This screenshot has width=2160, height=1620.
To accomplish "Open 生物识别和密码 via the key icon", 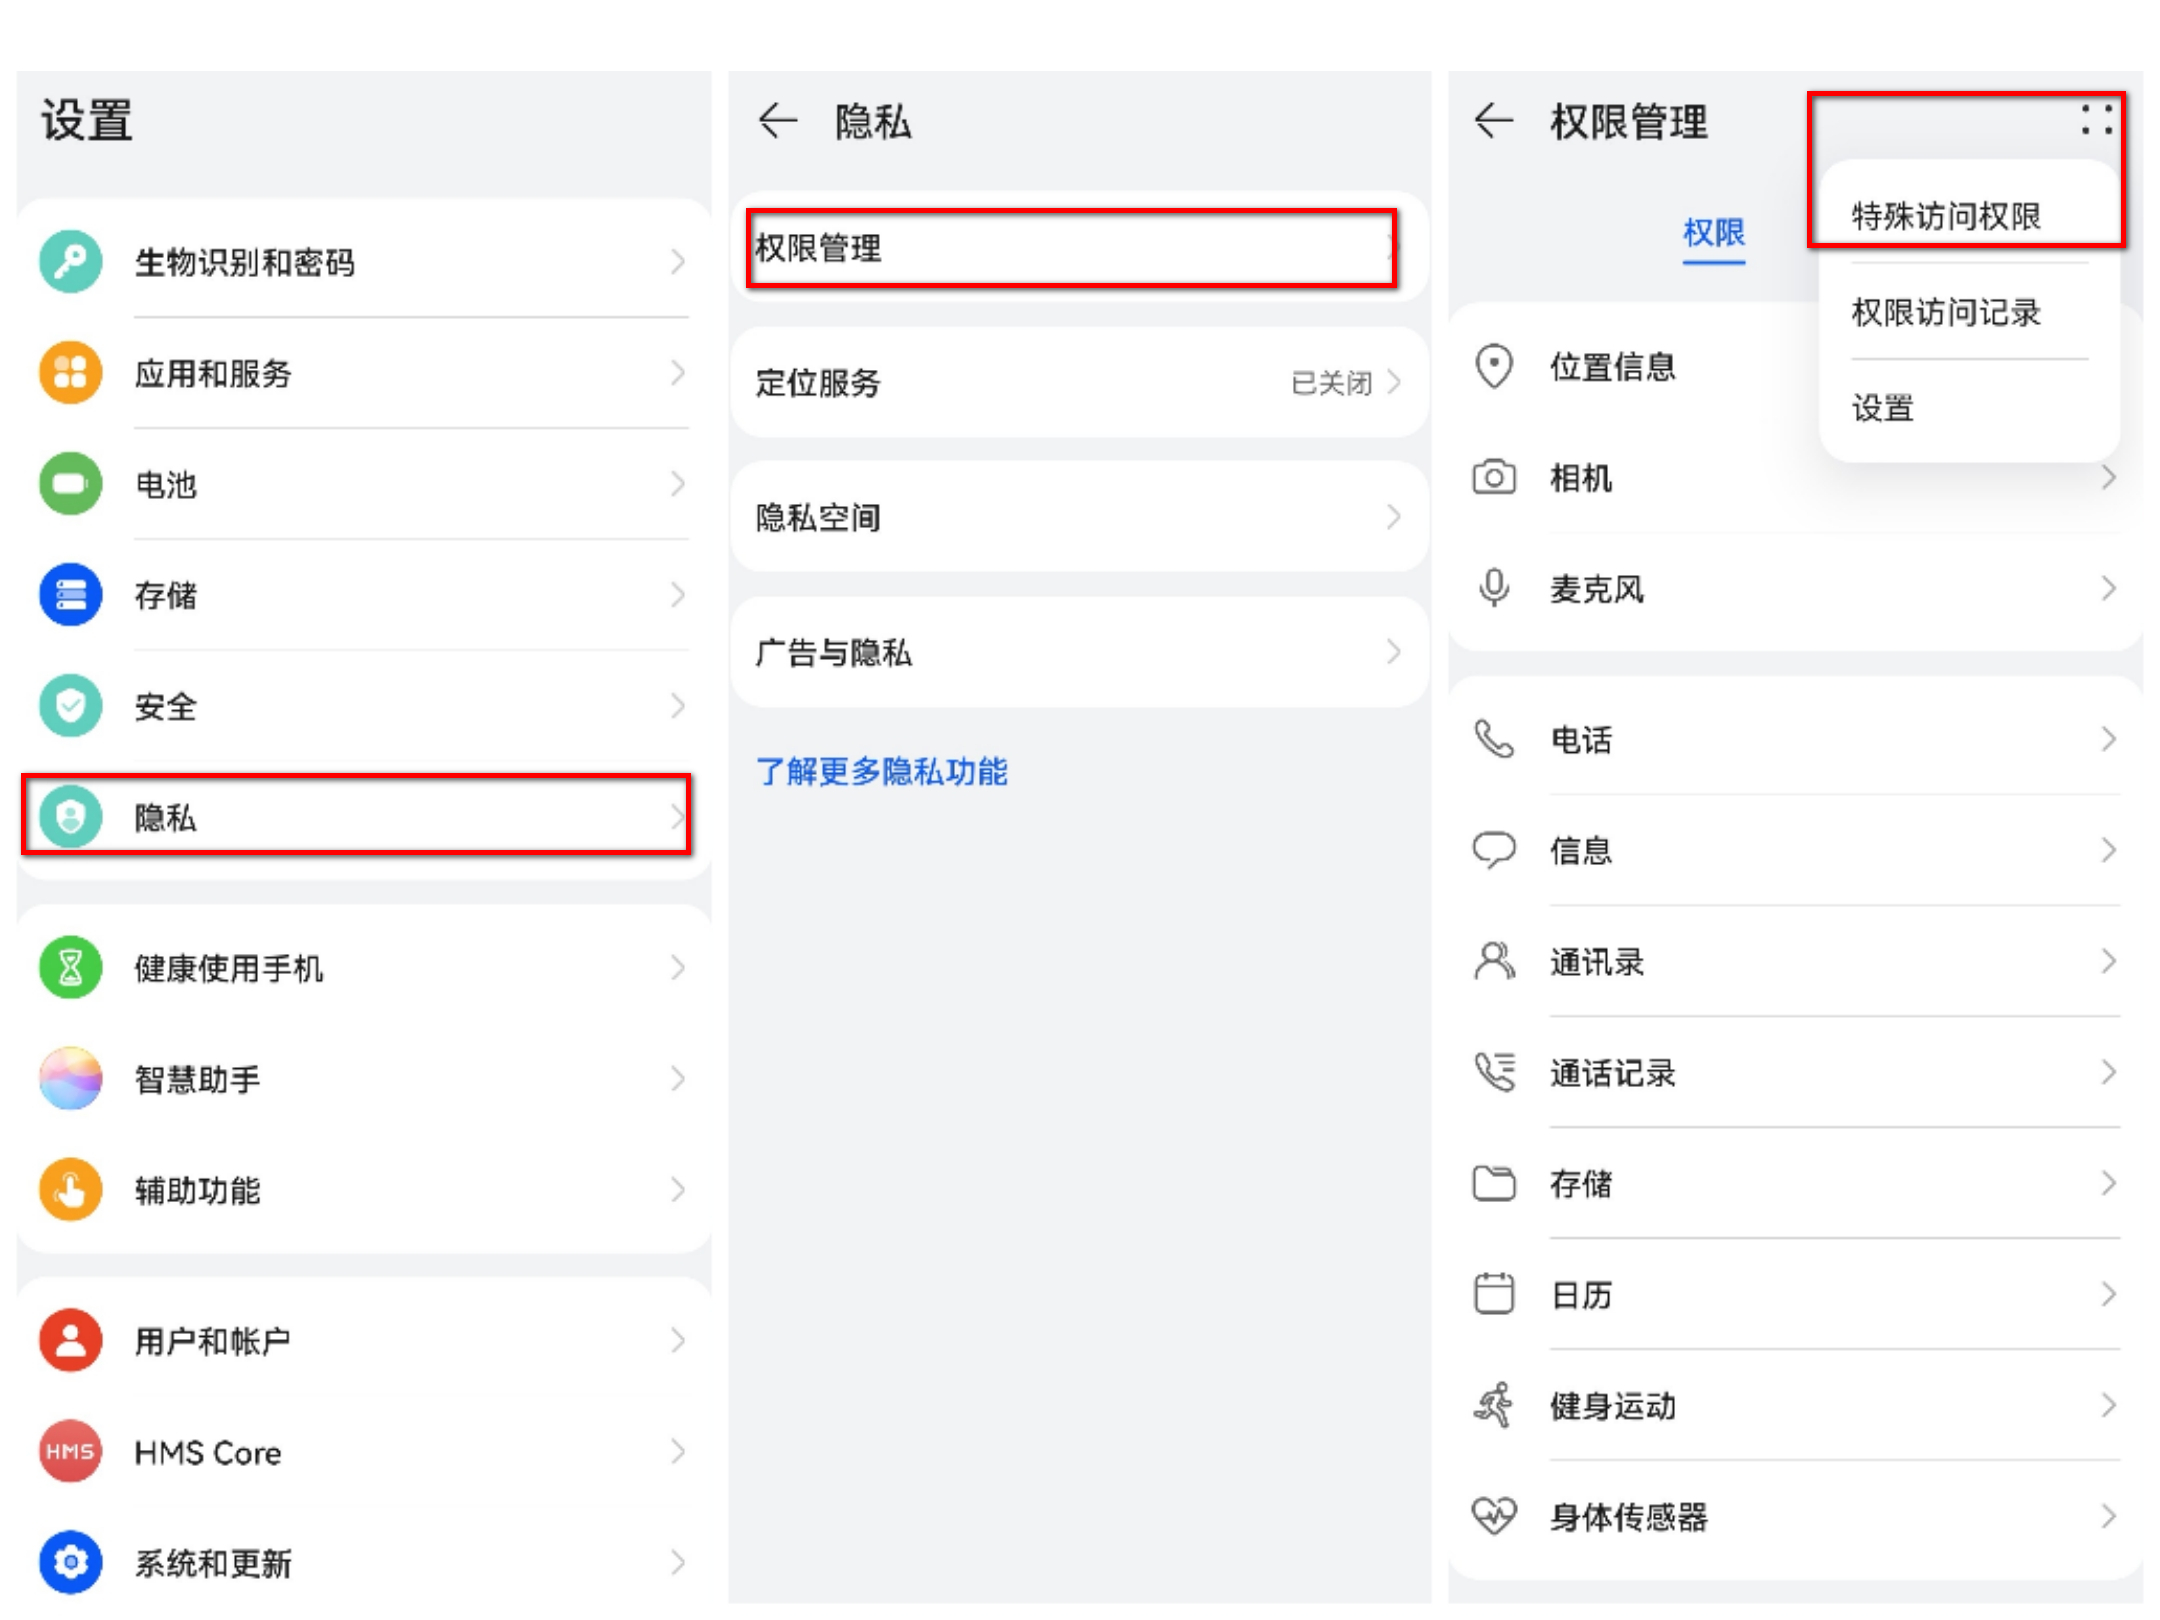I will [x=70, y=261].
